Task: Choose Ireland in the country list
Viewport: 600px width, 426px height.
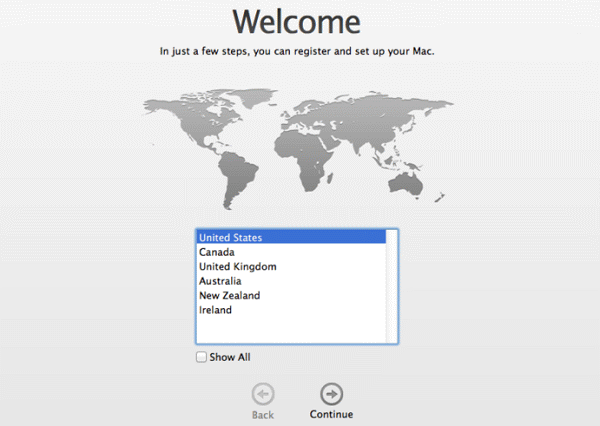Action: click(x=291, y=310)
